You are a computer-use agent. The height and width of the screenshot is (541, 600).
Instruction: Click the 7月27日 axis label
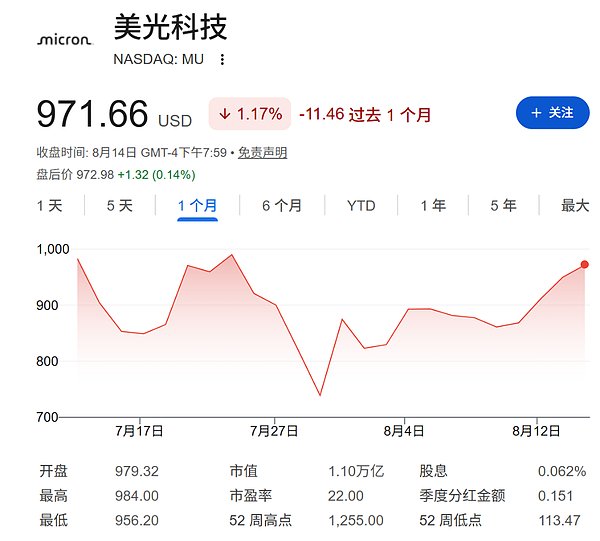click(274, 431)
